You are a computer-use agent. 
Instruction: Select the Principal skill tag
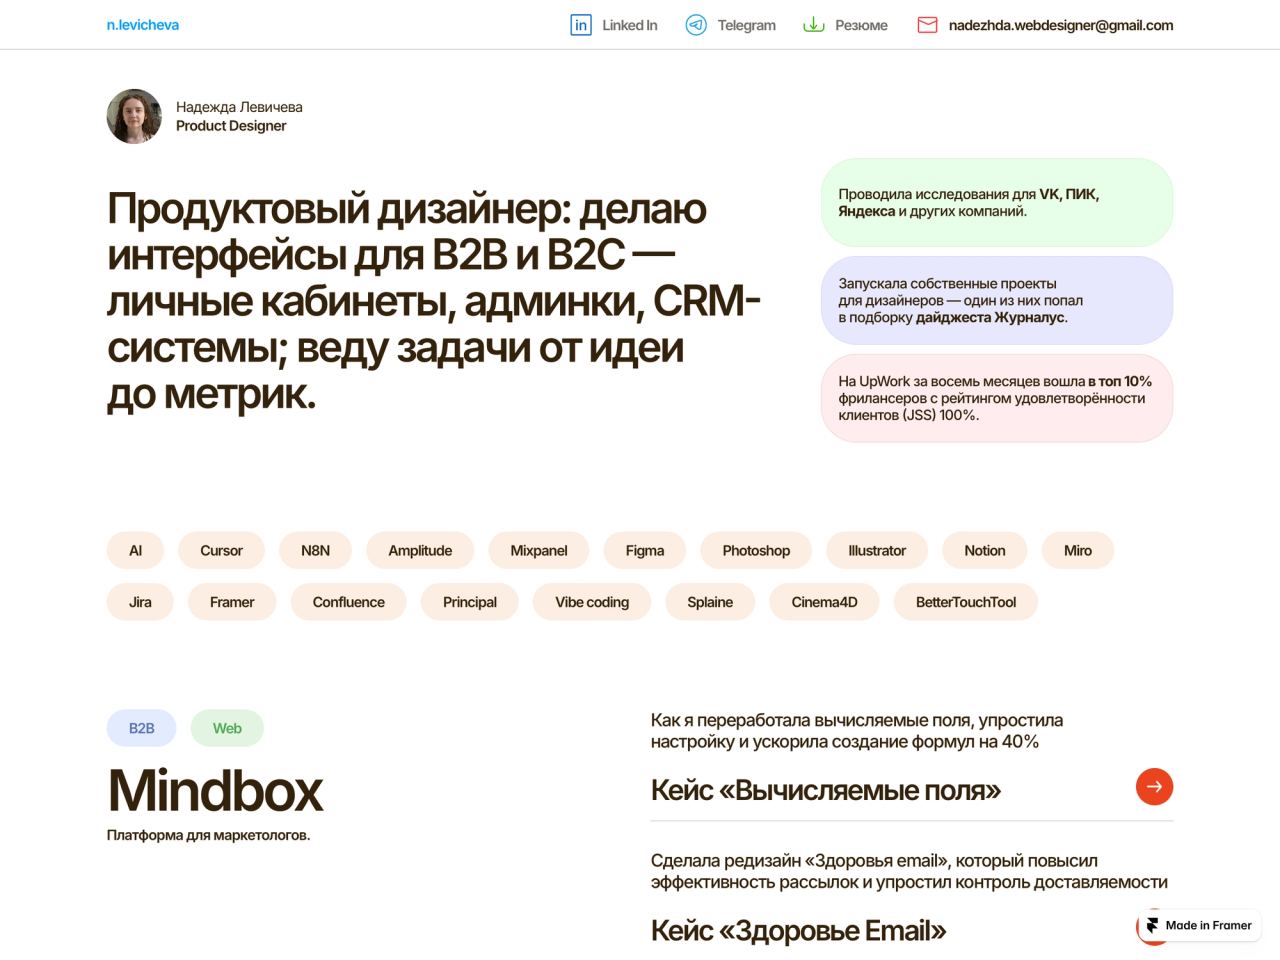pos(470,602)
